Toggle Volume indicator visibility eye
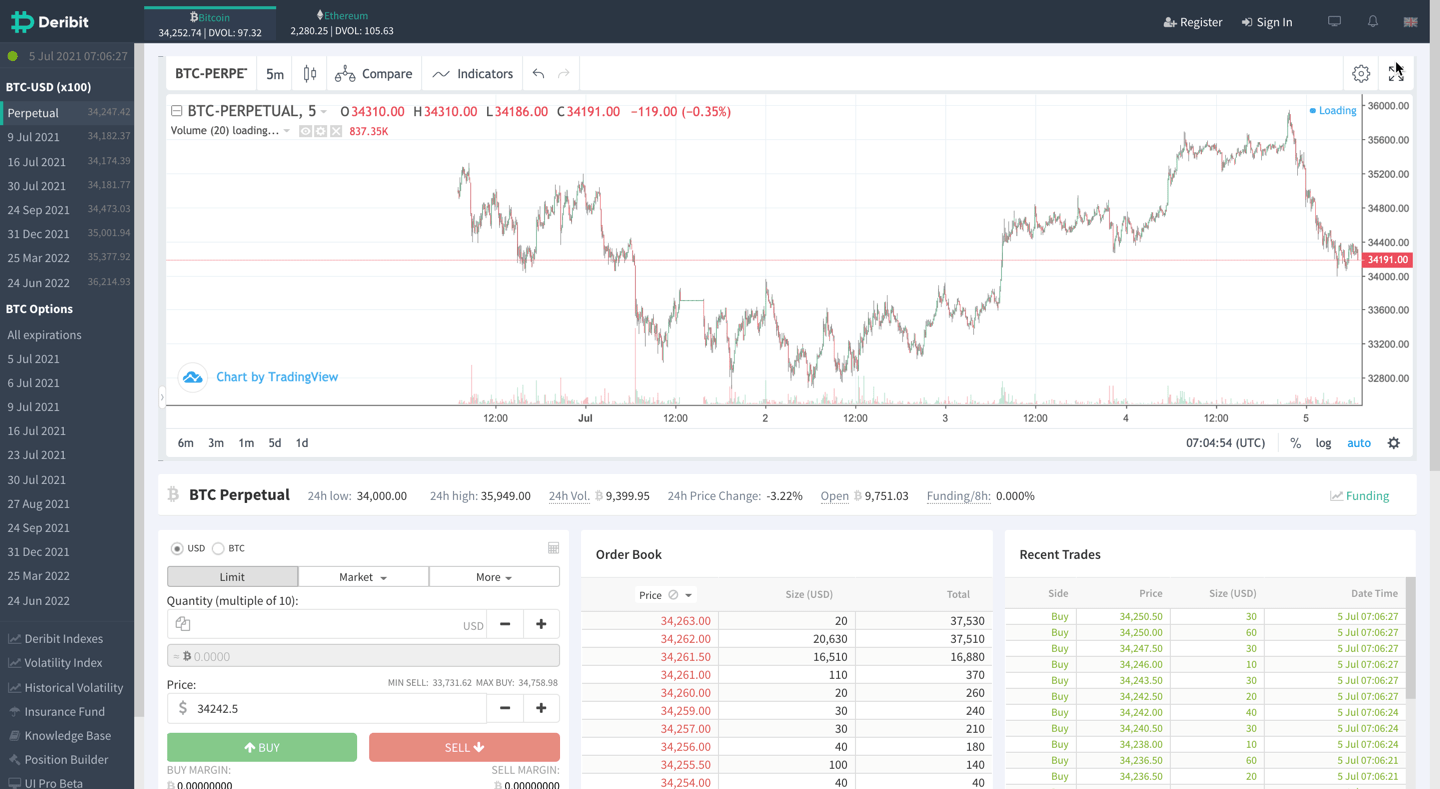 pyautogui.click(x=305, y=131)
